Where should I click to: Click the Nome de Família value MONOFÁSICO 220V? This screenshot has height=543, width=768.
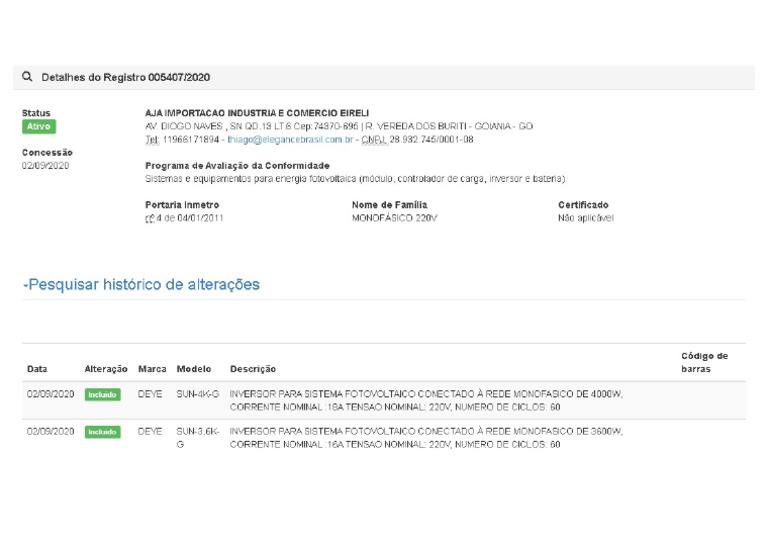point(394,218)
